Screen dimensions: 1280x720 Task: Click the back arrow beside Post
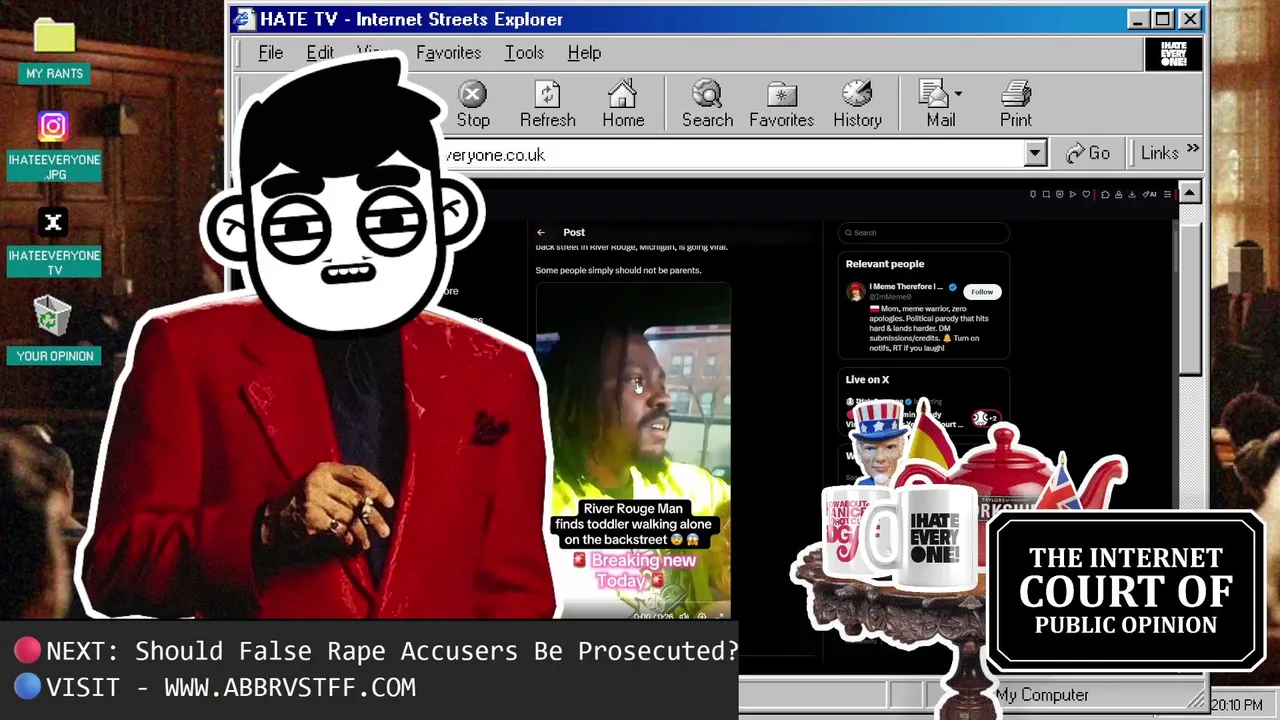[x=541, y=232]
